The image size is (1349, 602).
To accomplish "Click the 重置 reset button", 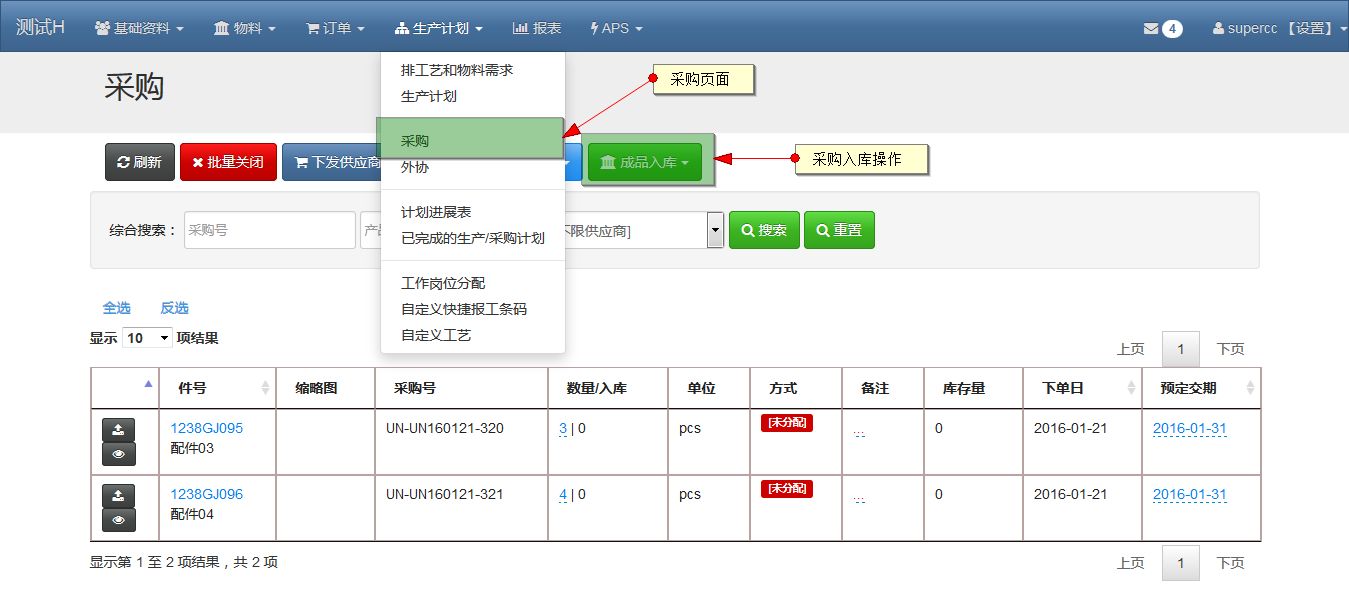I will tap(839, 230).
